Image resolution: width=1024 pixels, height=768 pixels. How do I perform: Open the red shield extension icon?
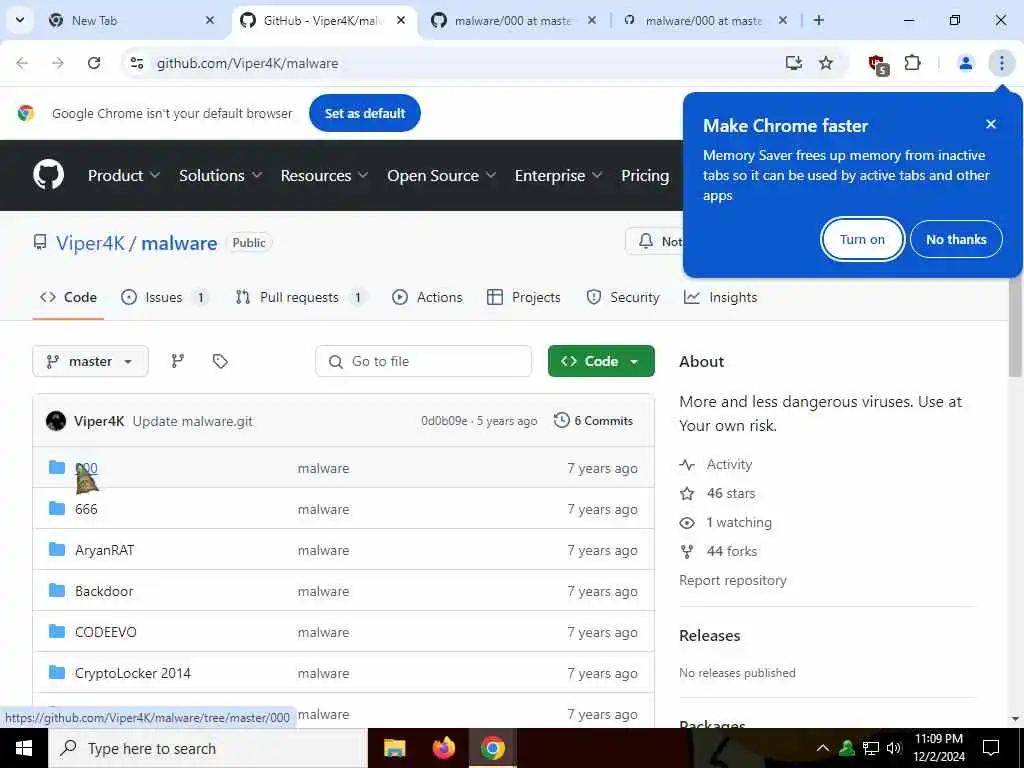point(878,64)
